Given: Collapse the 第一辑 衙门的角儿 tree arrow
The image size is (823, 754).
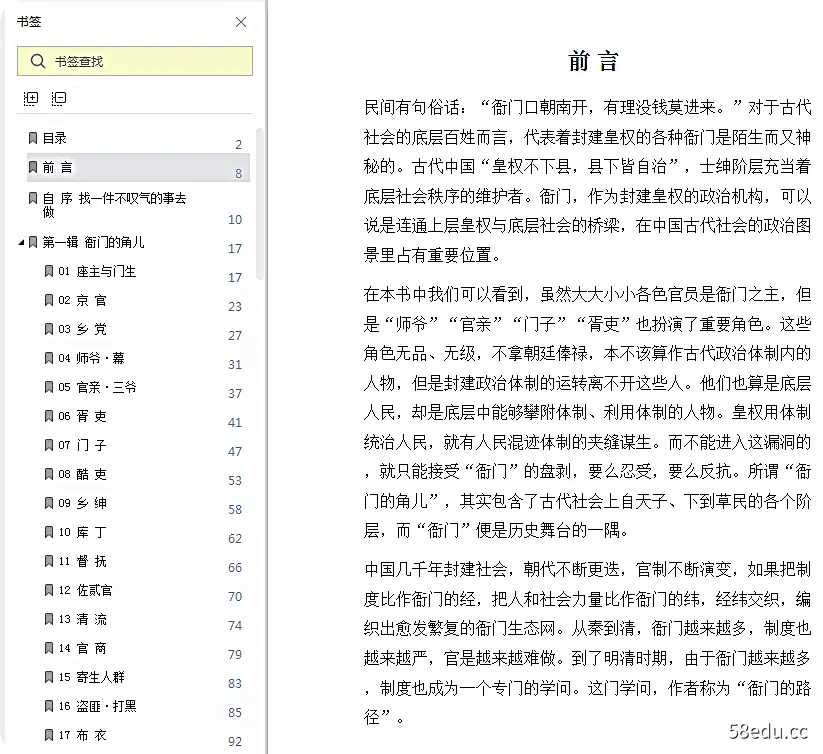Looking at the screenshot, I should (22, 242).
